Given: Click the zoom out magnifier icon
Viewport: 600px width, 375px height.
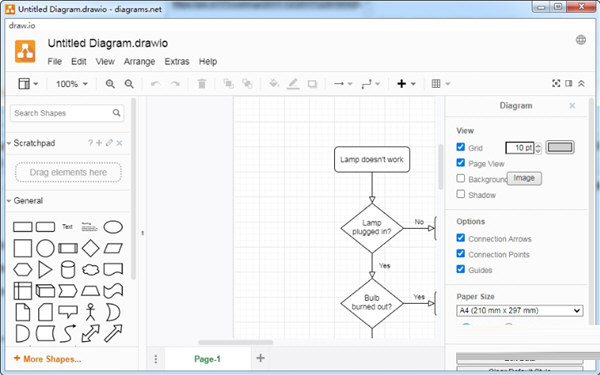Looking at the screenshot, I should 129,84.
